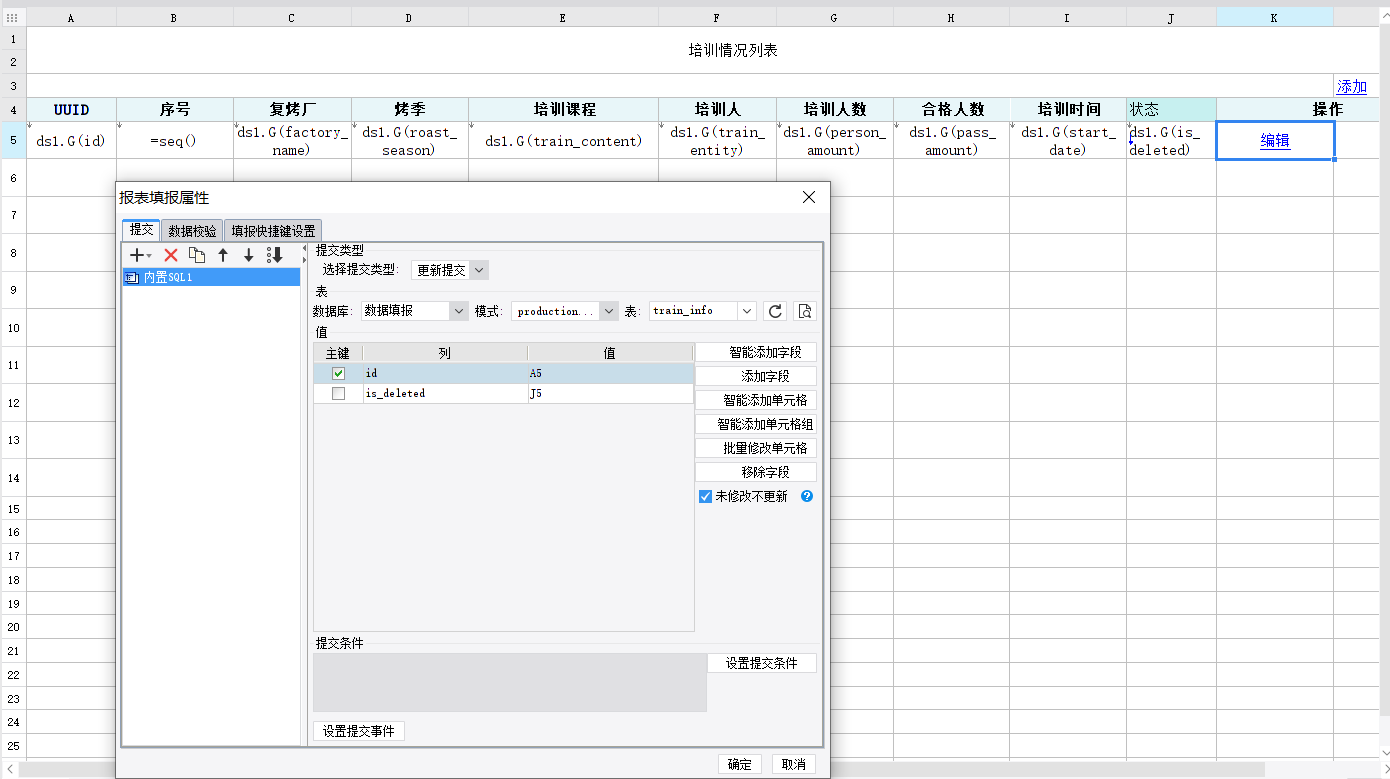Screen dimensions: 1390x779
Task: Click the 添加字段 button
Action: click(x=756, y=376)
